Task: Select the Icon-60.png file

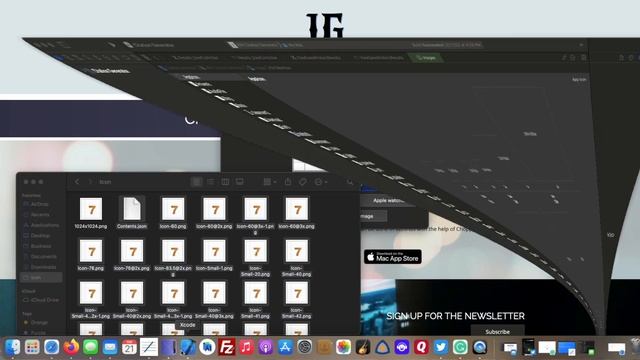Action: [x=173, y=213]
